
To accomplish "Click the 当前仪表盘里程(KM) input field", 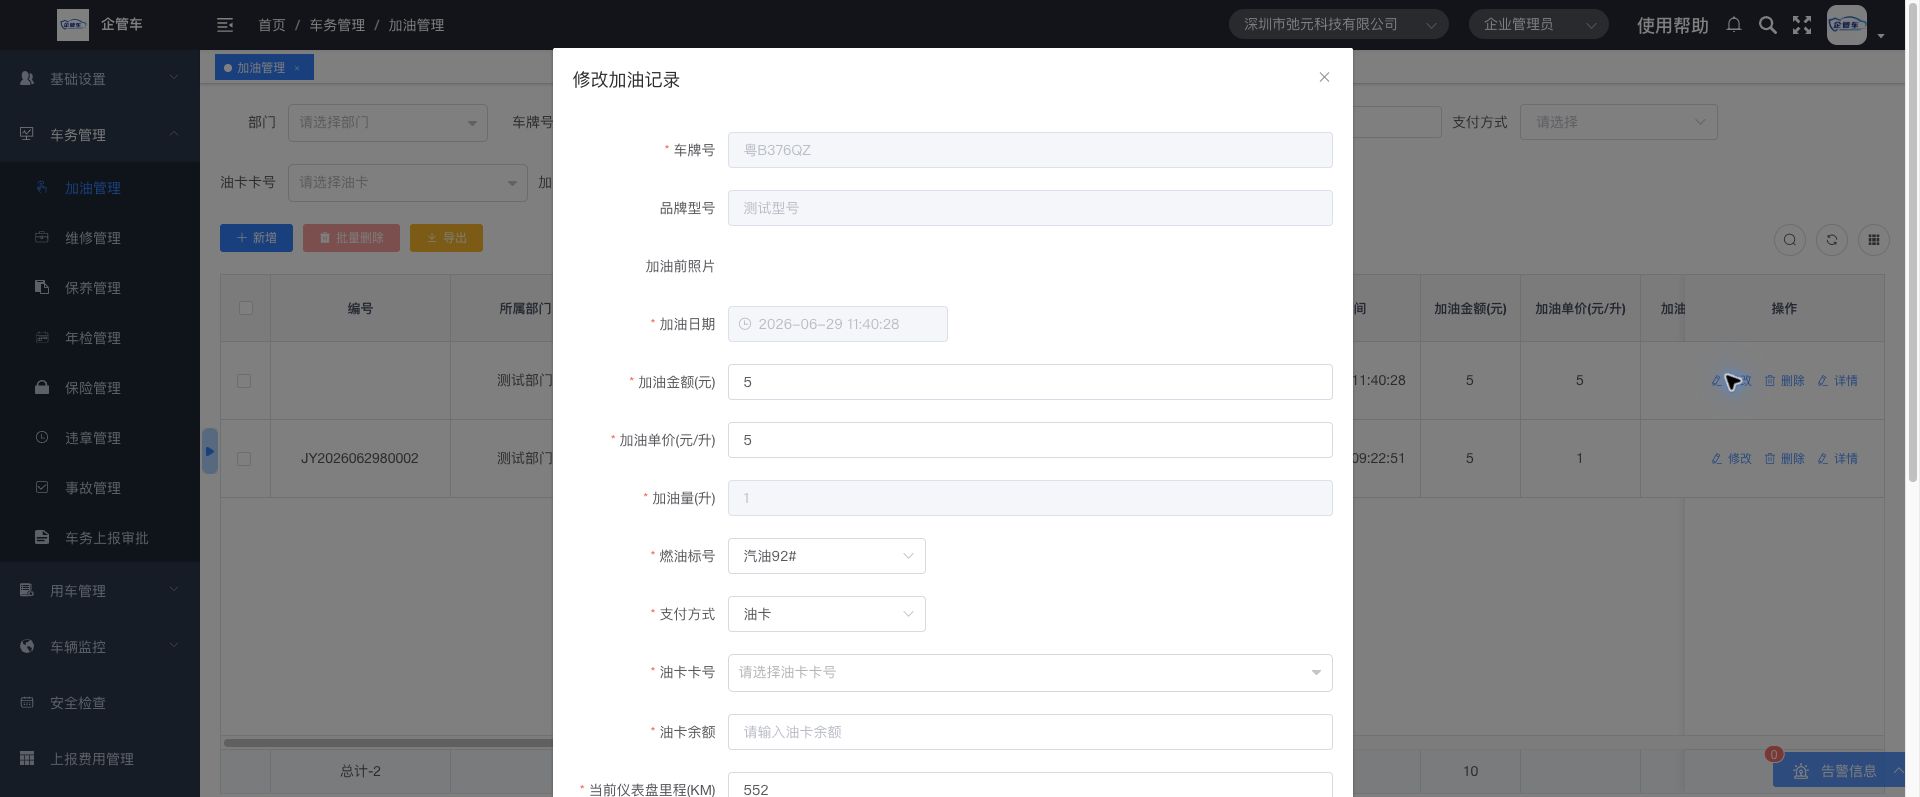I will [x=1030, y=785].
